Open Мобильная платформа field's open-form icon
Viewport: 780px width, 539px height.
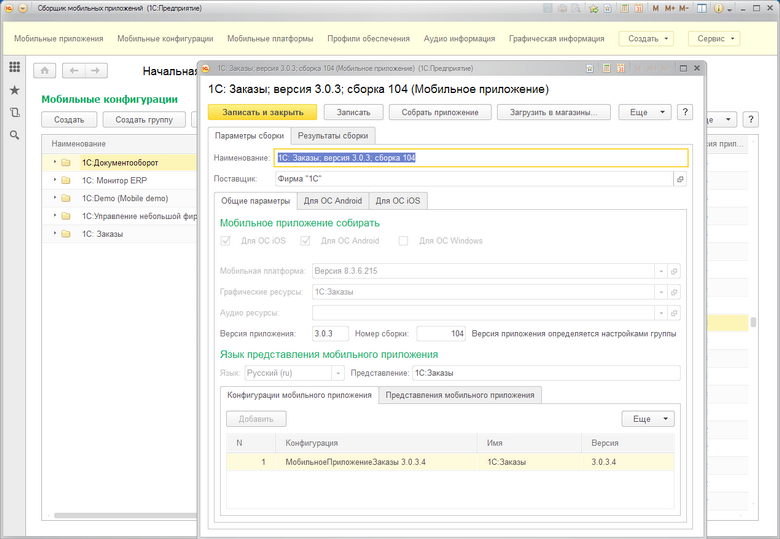coord(674,271)
